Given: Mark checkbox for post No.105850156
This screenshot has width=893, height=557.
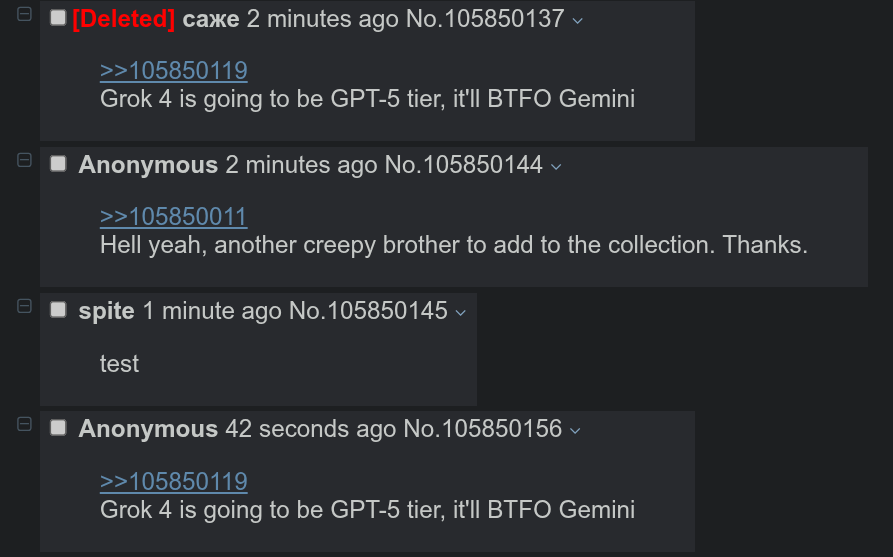Looking at the screenshot, I should tap(58, 428).
